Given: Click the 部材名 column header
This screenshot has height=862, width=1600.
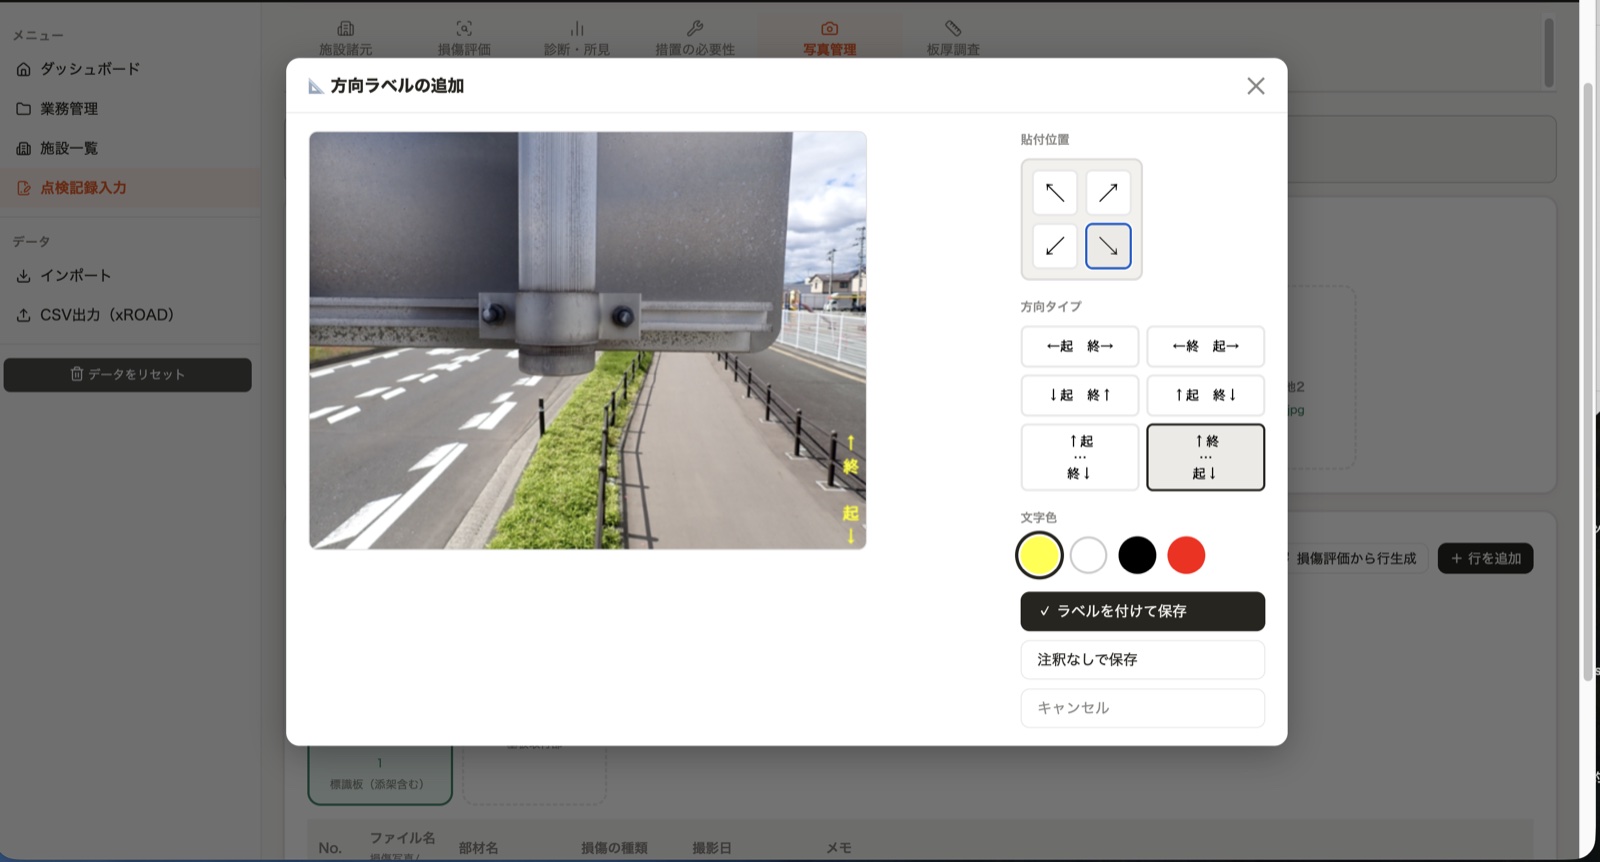Looking at the screenshot, I should point(478,848).
